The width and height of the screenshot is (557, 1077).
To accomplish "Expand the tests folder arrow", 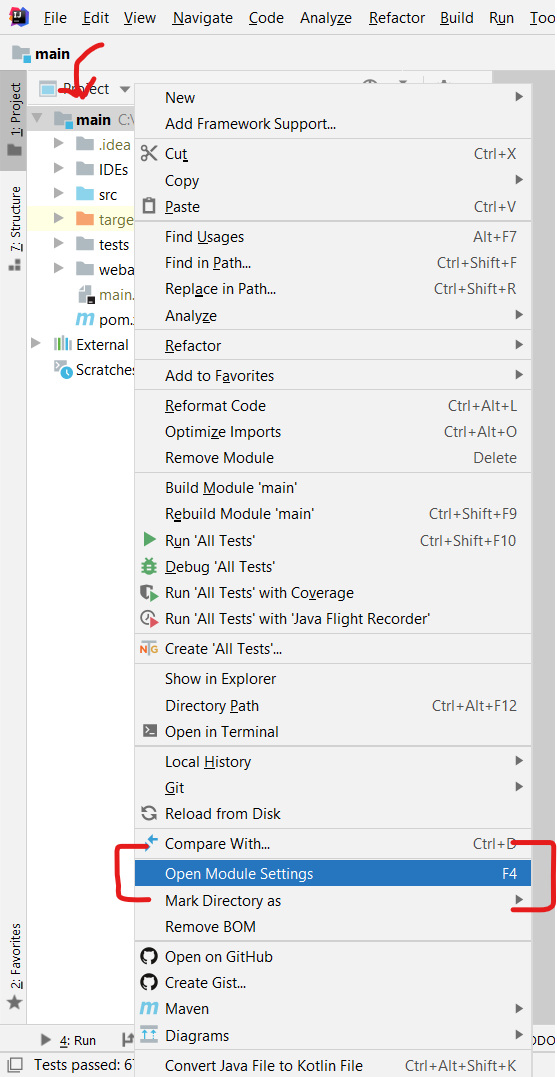I will point(58,244).
